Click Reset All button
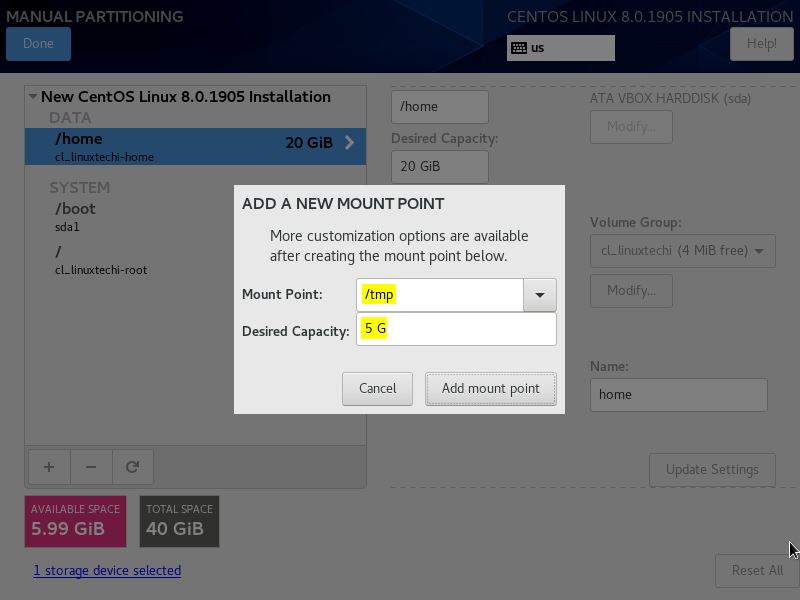The image size is (800, 600). click(757, 570)
